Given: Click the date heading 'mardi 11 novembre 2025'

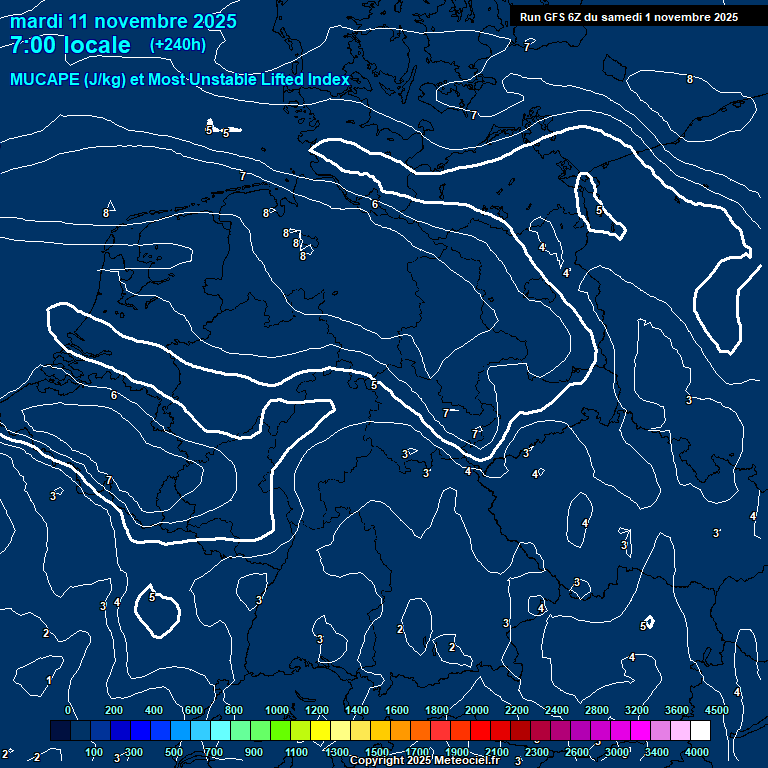Looking at the screenshot, I should click(x=123, y=21).
